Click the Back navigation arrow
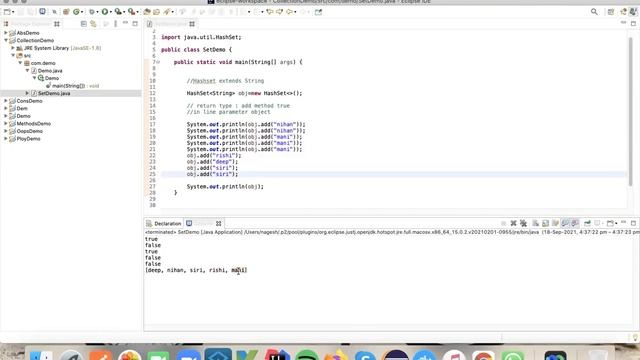The image size is (640, 360). tap(289, 12)
